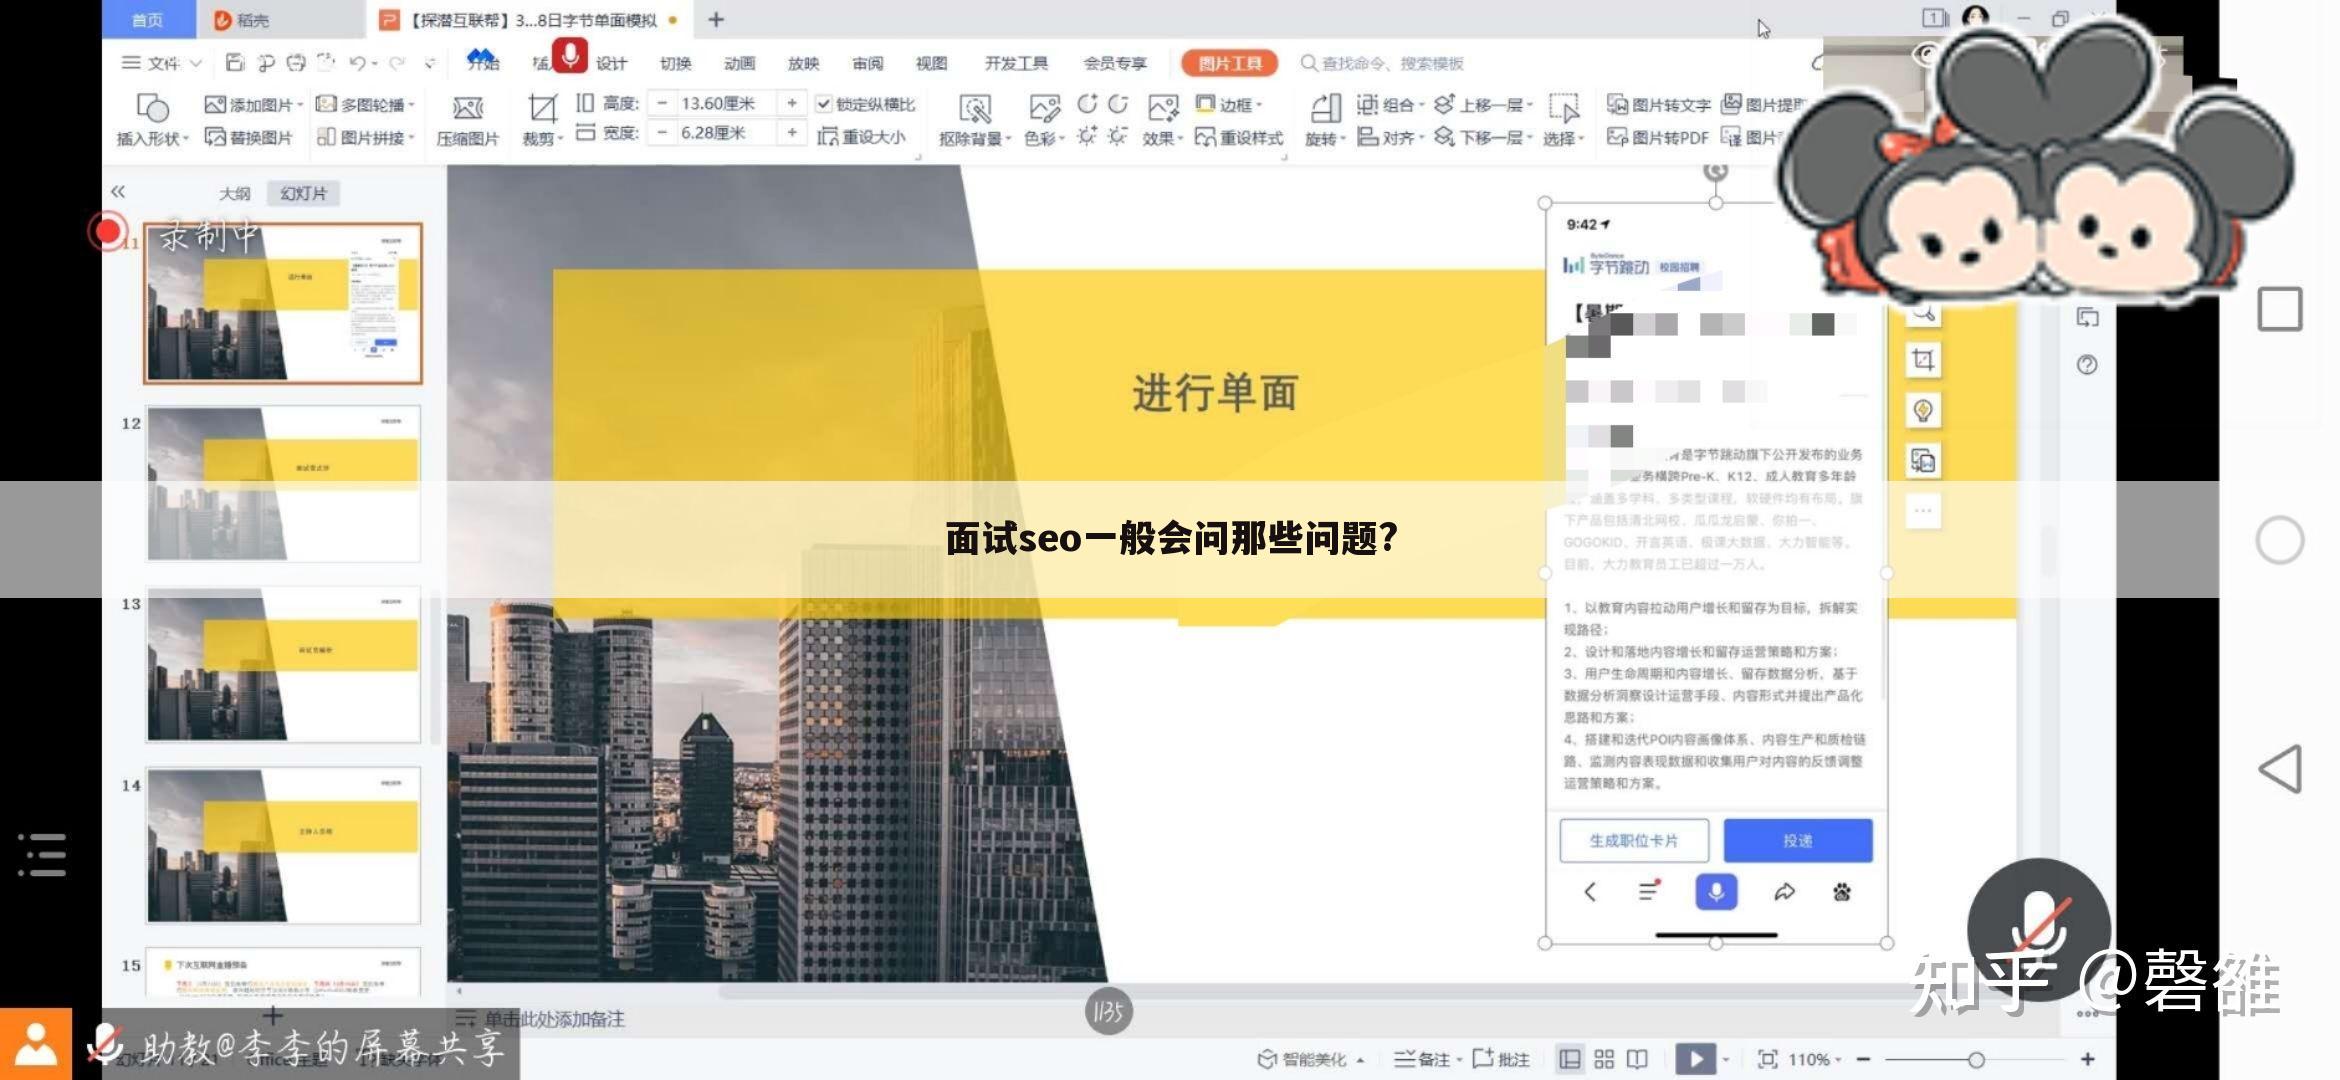Click the fit-to-window icon in the status bar
Screen dimensions: 2340x1080
click(x=1767, y=1059)
